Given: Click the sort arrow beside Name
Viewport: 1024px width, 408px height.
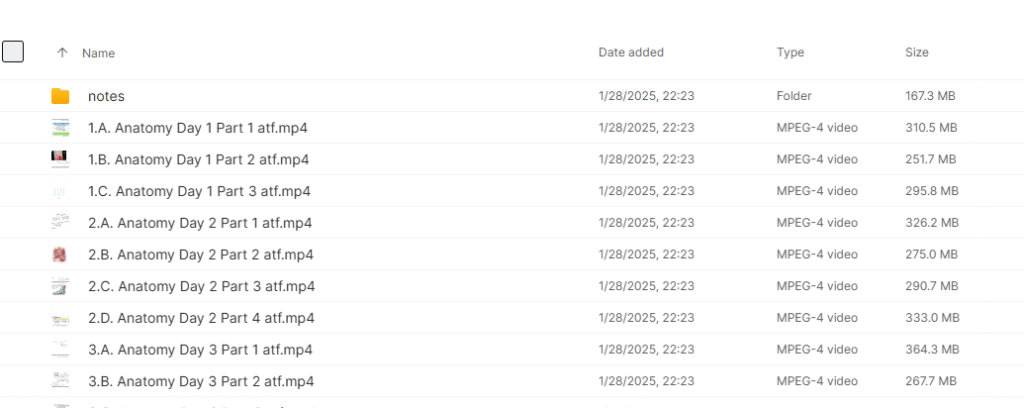Looking at the screenshot, I should click(x=62, y=53).
